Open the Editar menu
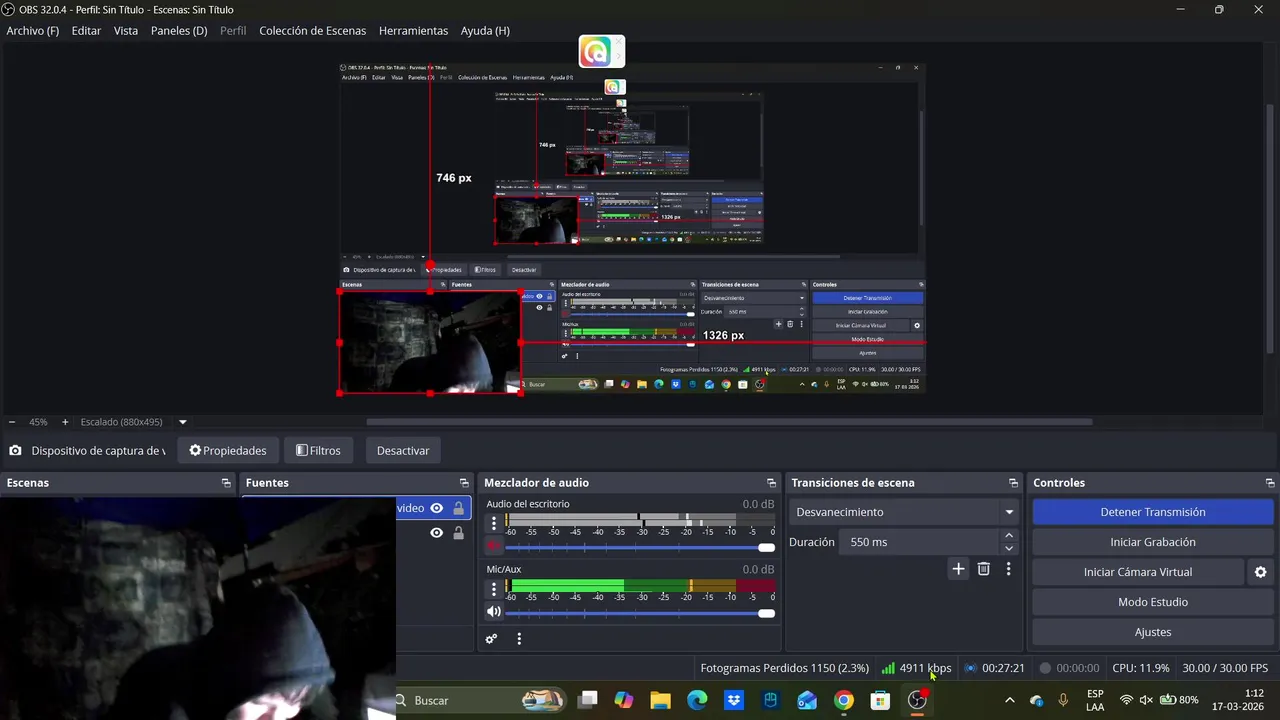 (x=86, y=31)
